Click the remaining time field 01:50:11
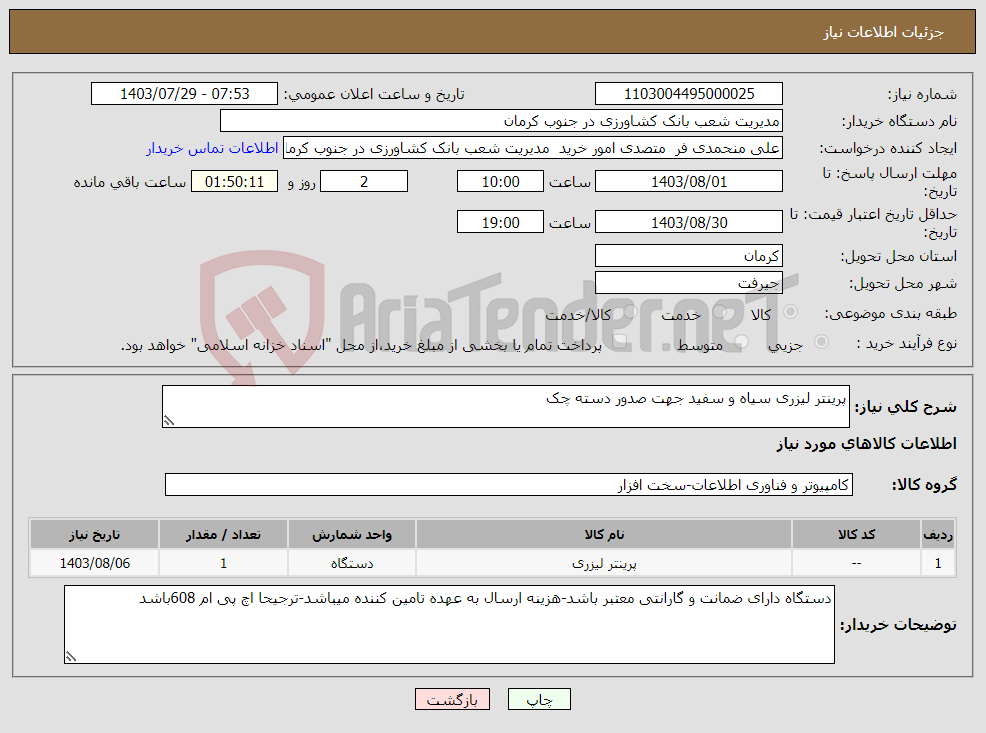This screenshot has height=733, width=986. 234,182
